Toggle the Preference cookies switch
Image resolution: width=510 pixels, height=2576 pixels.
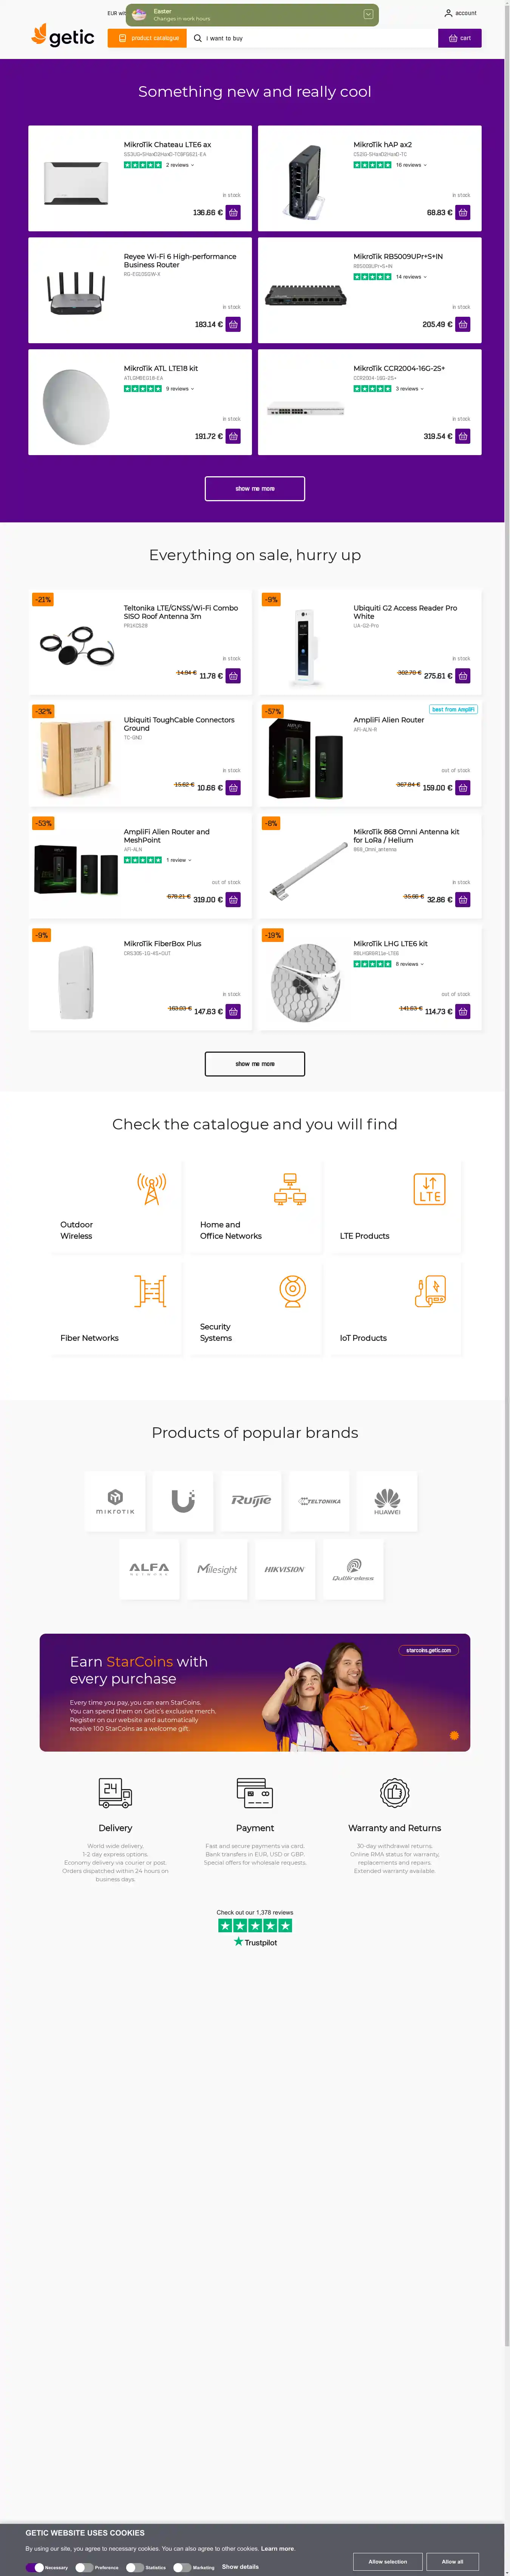click(x=83, y=2566)
